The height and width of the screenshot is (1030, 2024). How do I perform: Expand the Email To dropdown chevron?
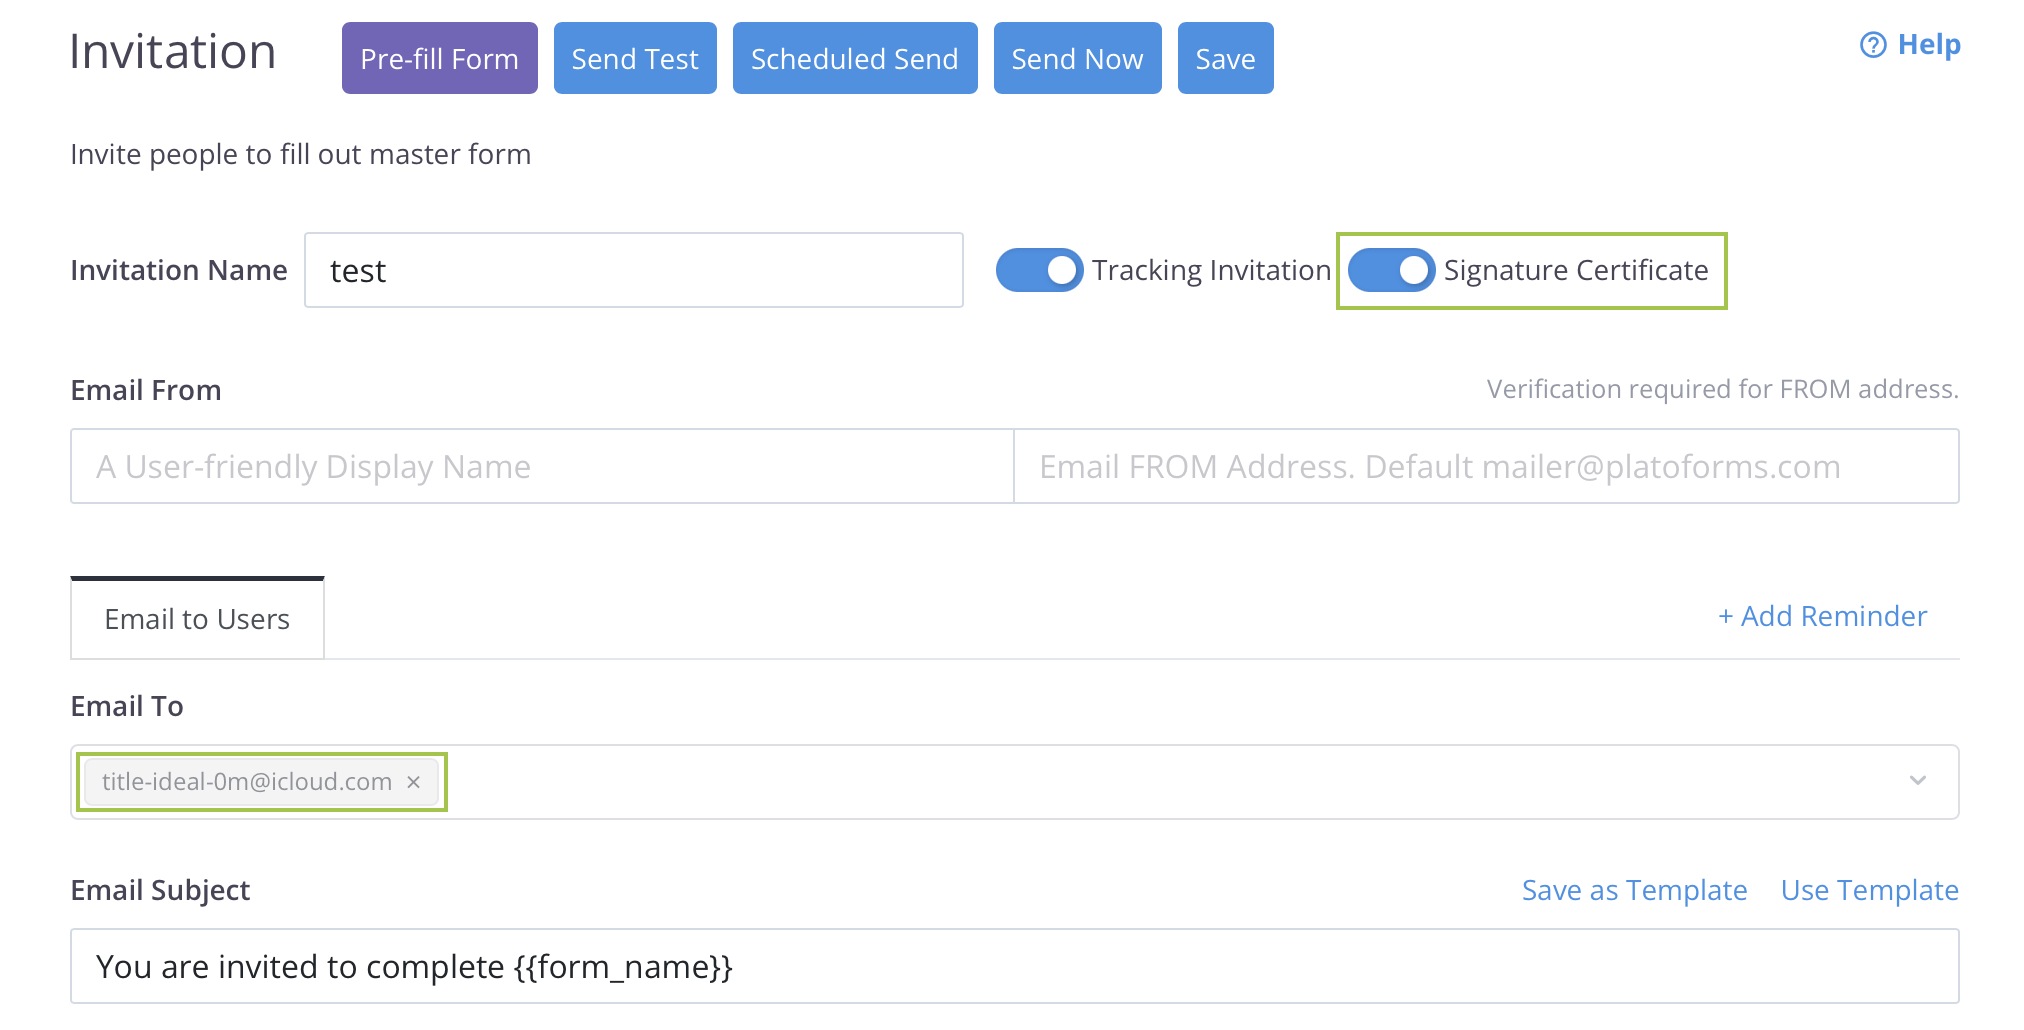point(1917,781)
